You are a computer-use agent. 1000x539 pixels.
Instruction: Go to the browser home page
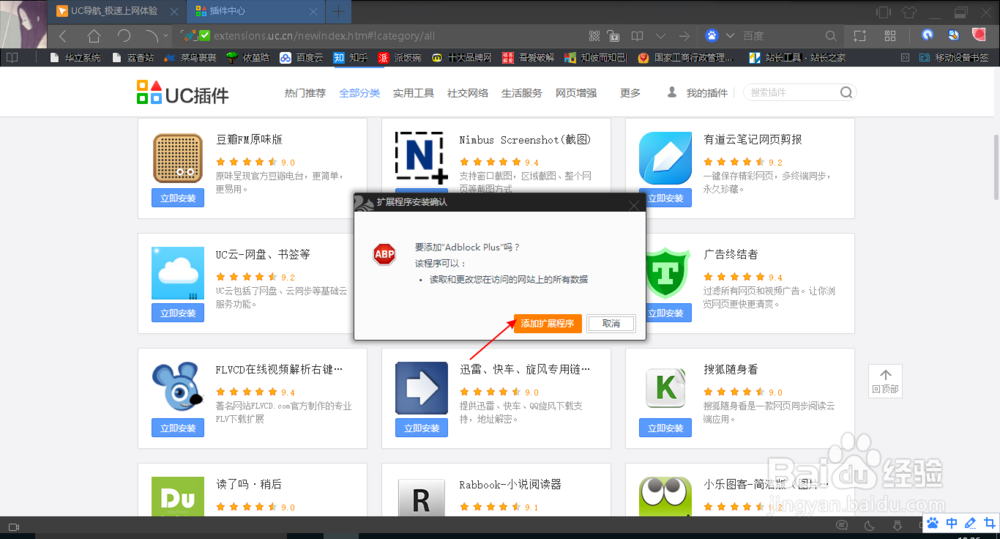coord(94,36)
